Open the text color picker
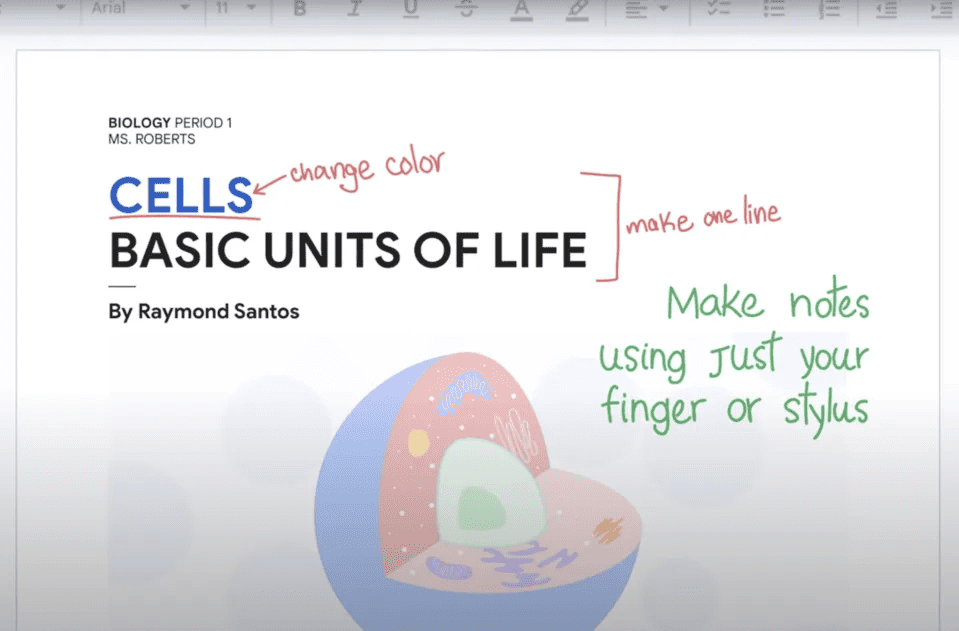Screen dimensions: 959x631 pos(521,9)
